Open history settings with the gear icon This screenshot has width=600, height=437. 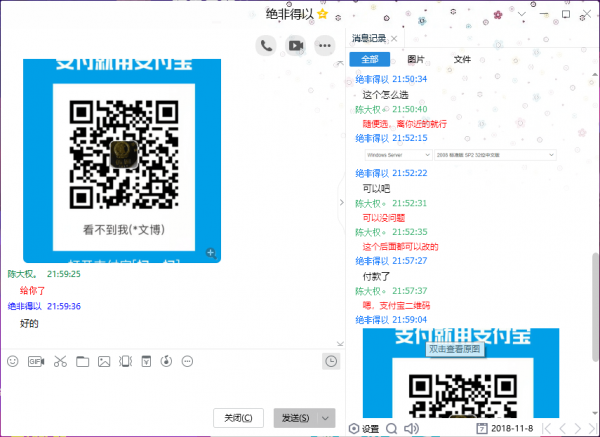[x=354, y=429]
